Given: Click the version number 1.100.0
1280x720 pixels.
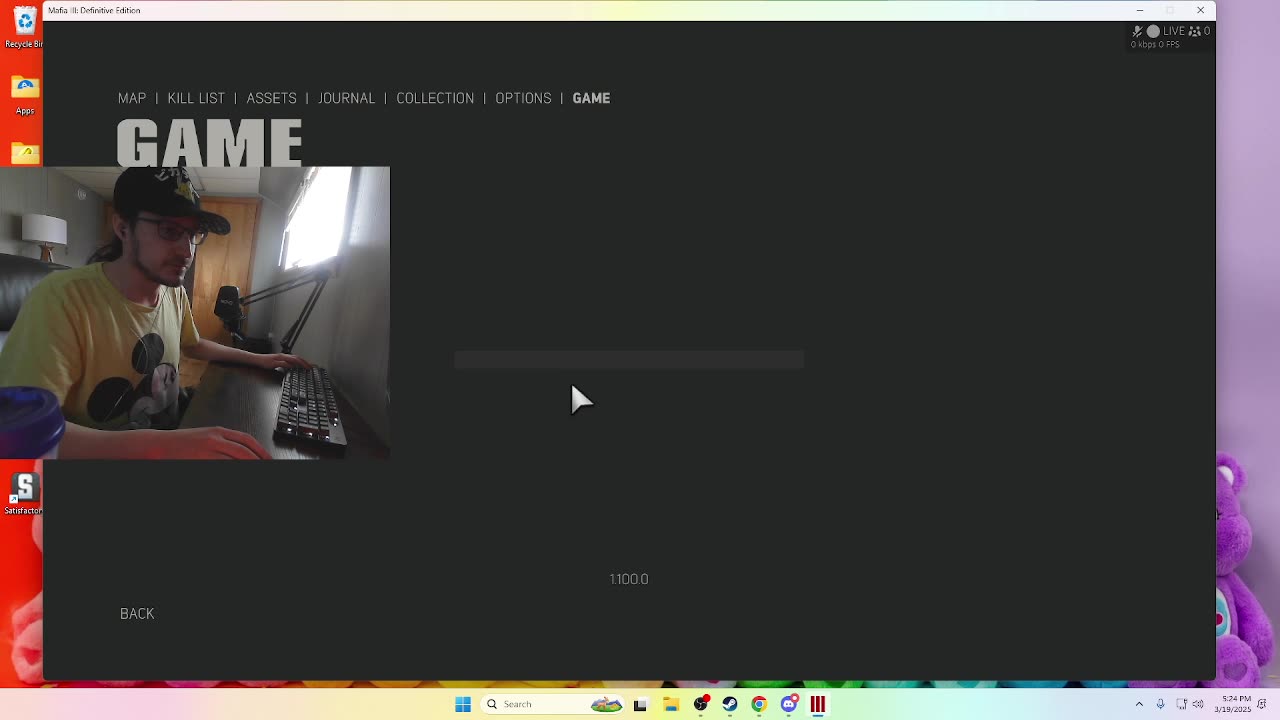Looking at the screenshot, I should click(629, 579).
